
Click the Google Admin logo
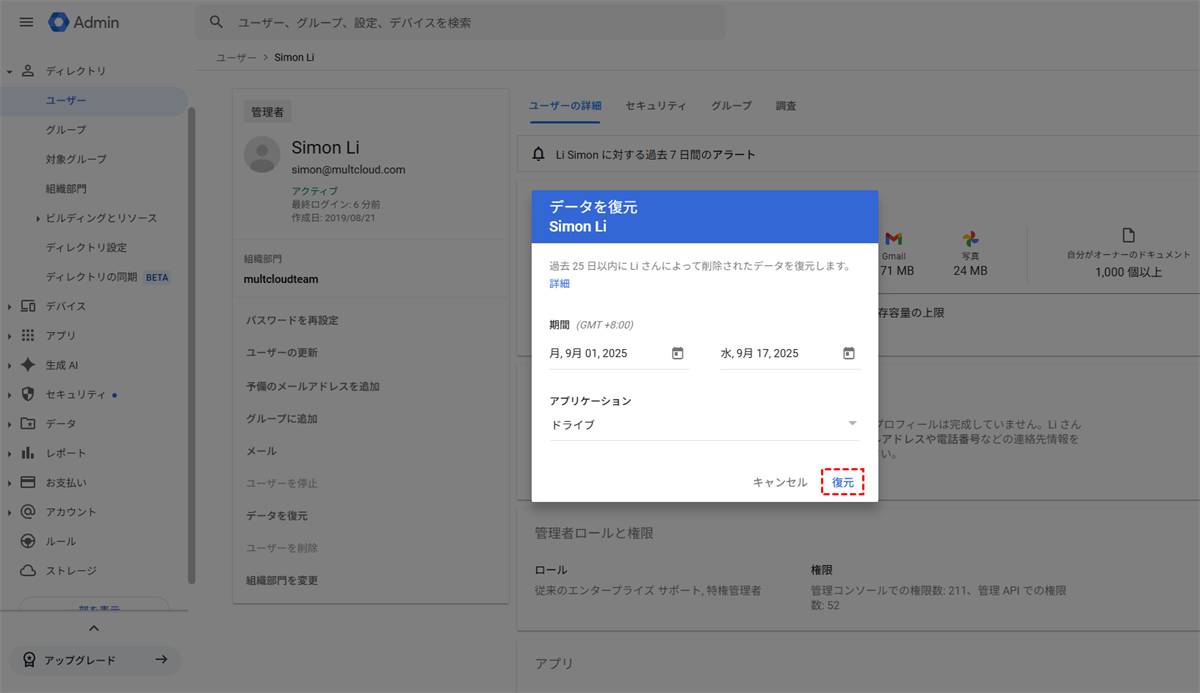click(84, 22)
